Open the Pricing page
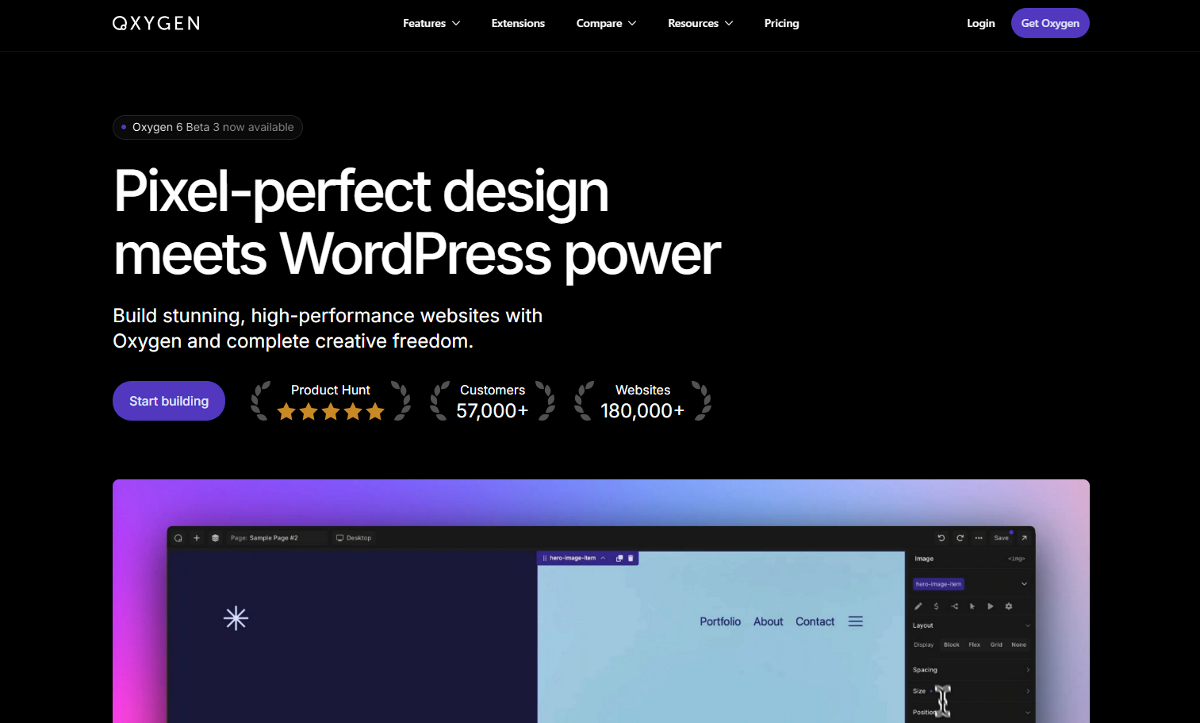The image size is (1200, 723). tap(781, 23)
